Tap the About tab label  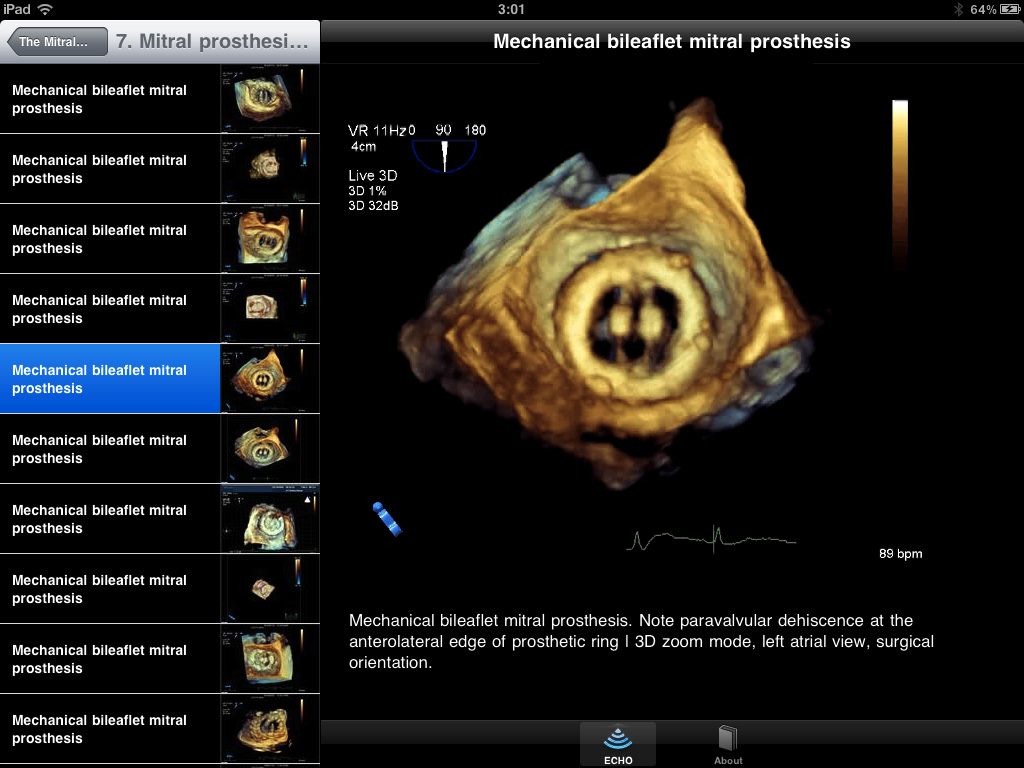728,760
